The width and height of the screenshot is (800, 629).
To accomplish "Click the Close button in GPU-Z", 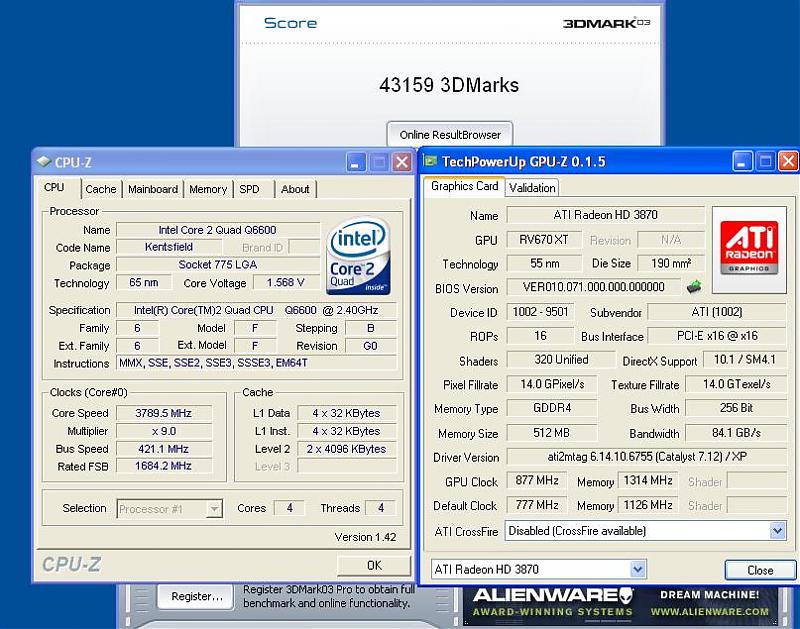I will 760,570.
